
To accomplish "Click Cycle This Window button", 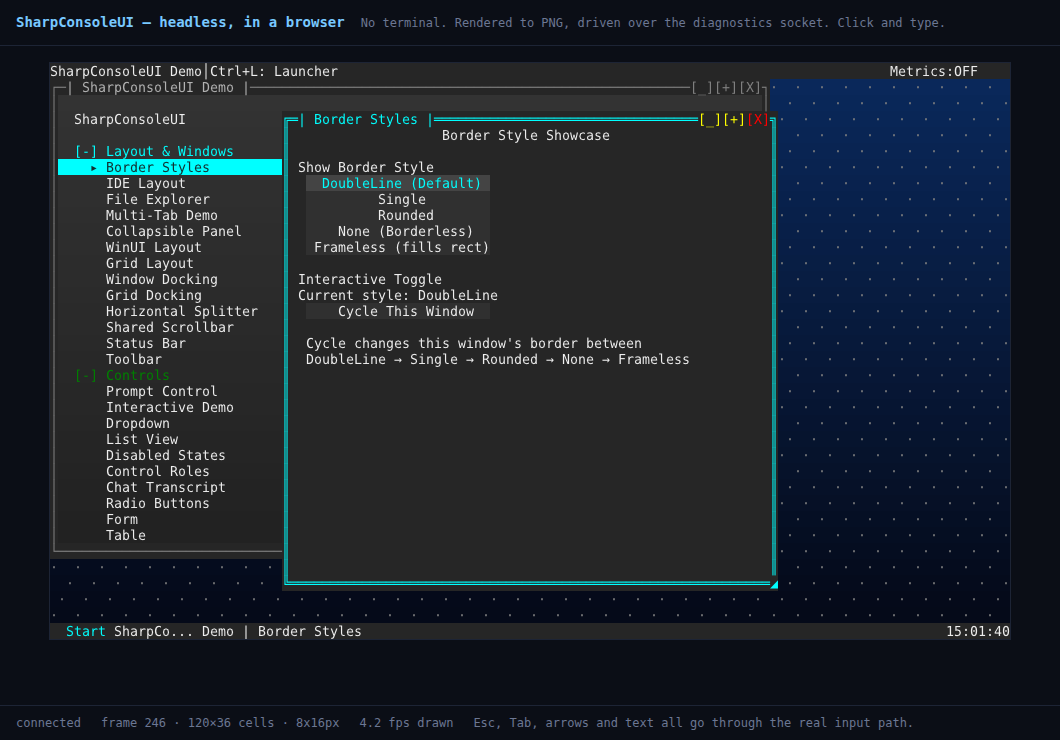I will coord(398,312).
